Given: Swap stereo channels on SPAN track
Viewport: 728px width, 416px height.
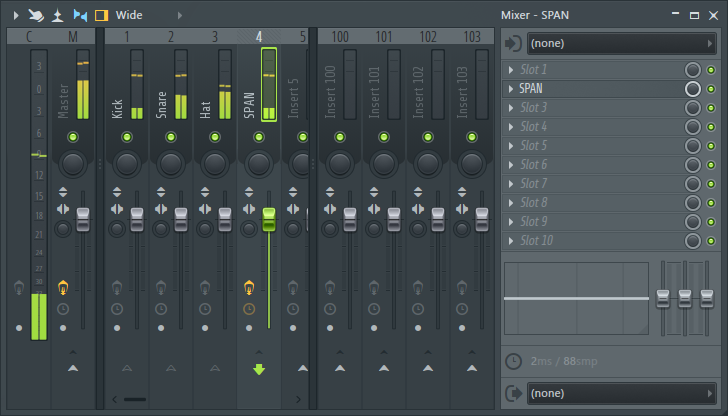Looking at the screenshot, I should (x=249, y=209).
